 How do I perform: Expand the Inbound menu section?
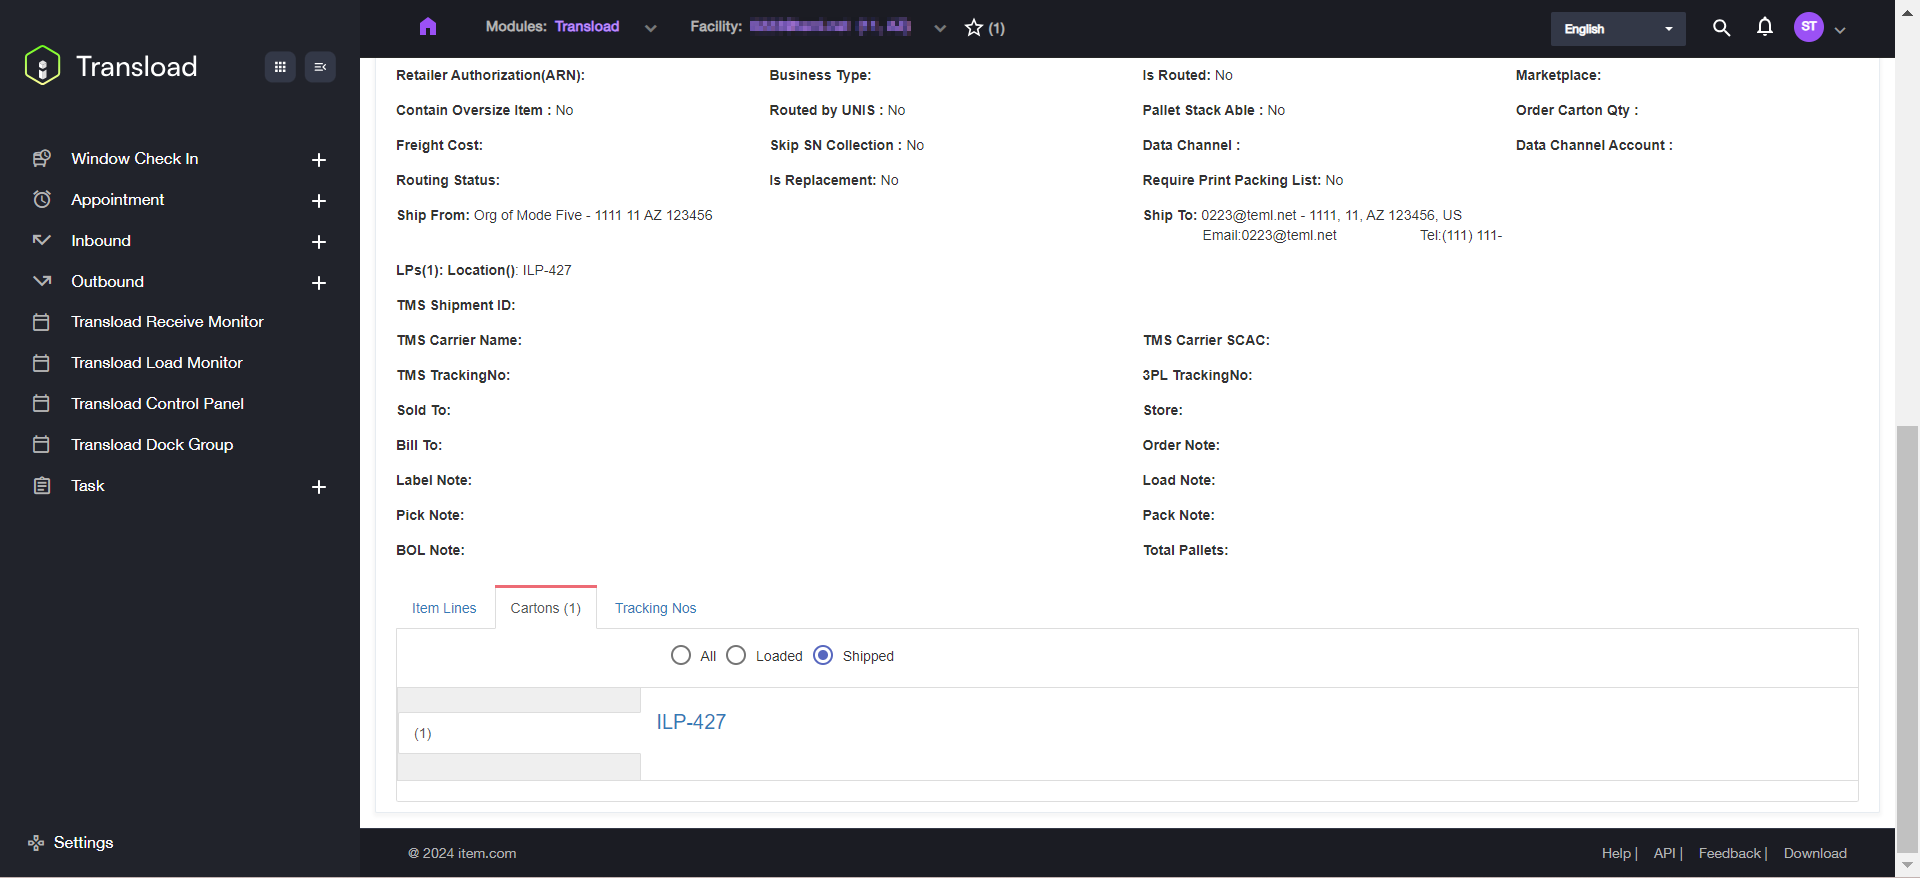point(319,242)
